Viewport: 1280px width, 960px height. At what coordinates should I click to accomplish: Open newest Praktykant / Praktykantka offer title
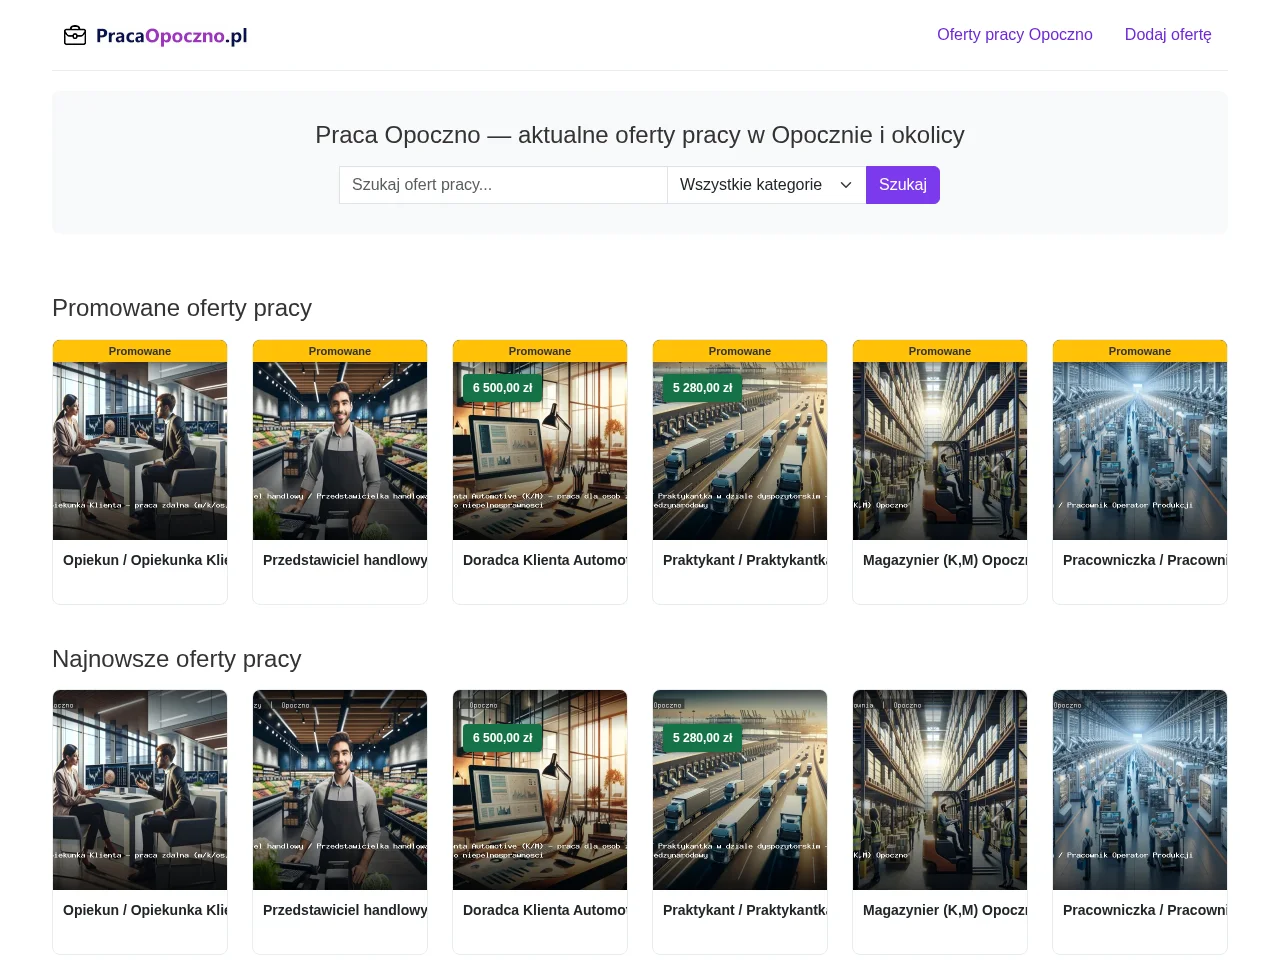click(x=745, y=910)
